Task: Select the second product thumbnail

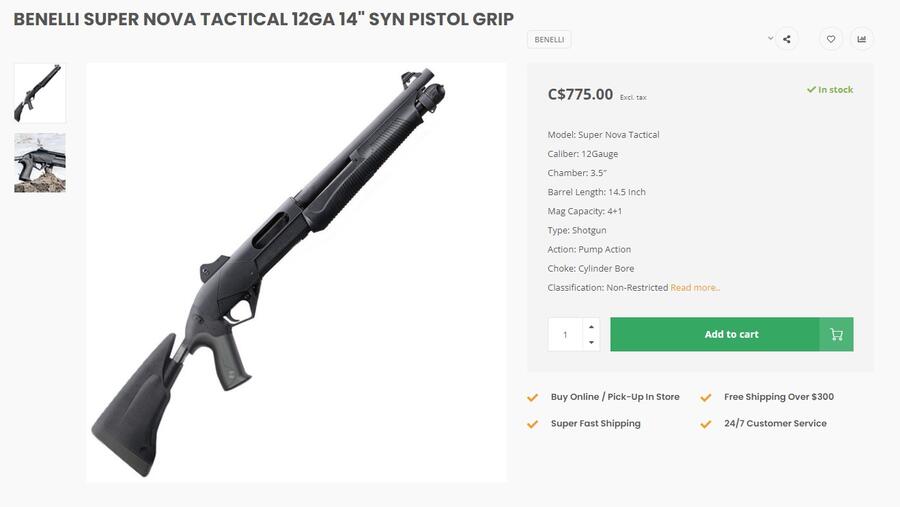Action: click(40, 162)
